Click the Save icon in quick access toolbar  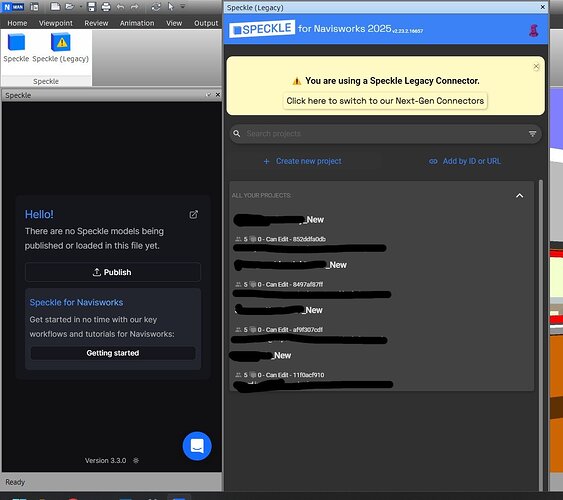coord(91,6)
